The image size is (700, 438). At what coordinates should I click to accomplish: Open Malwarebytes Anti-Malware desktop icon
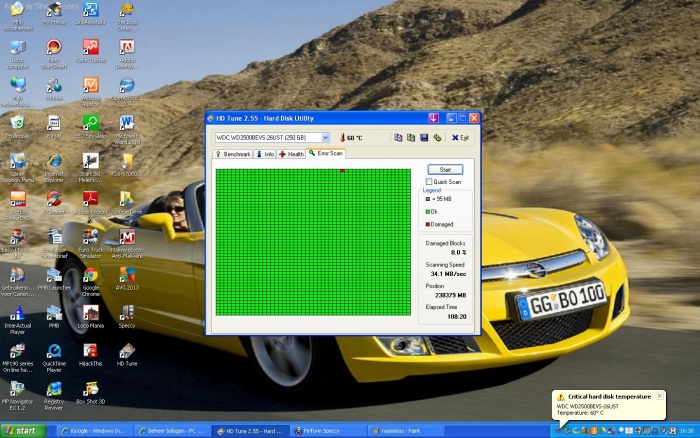click(x=127, y=240)
